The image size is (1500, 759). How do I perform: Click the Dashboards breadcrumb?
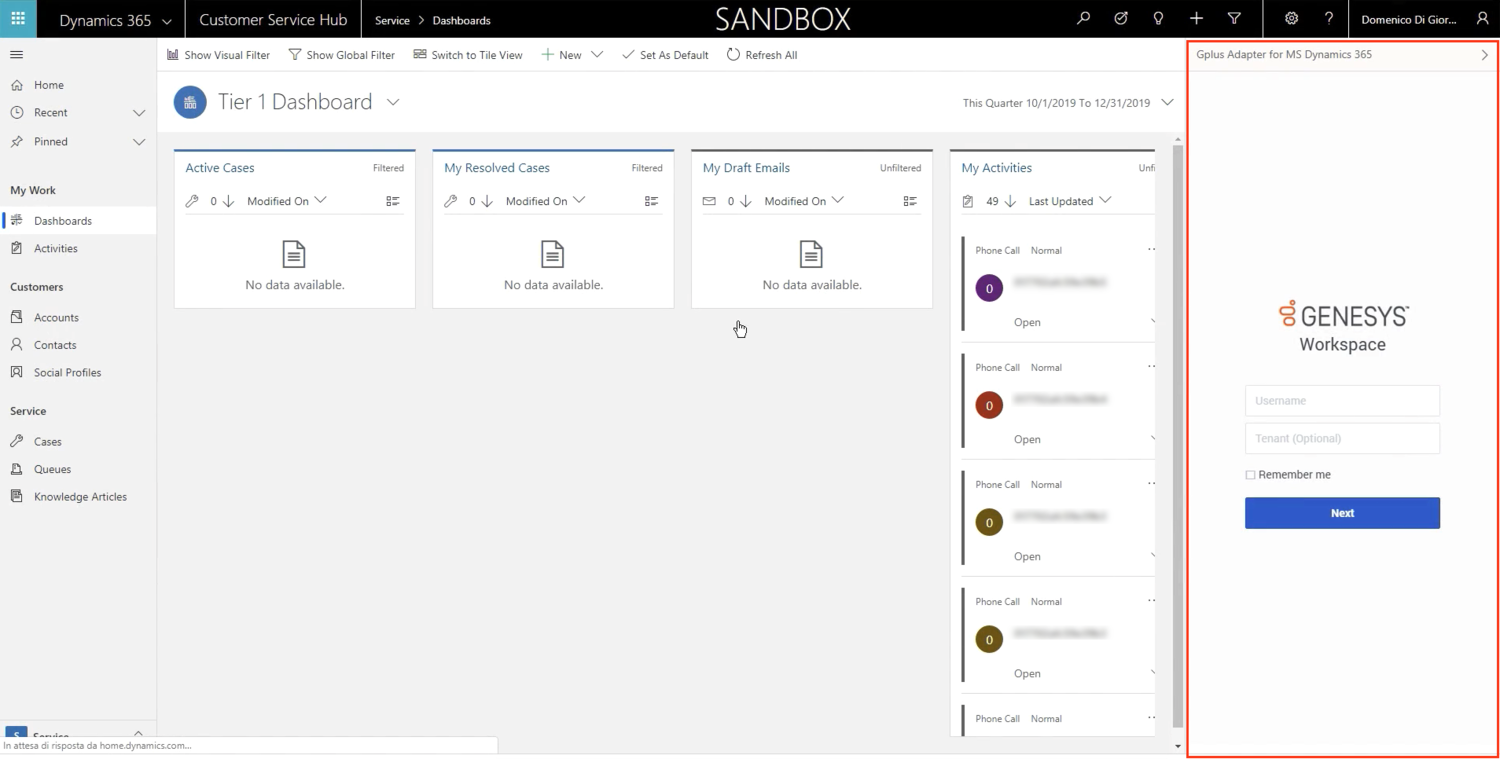(x=461, y=20)
